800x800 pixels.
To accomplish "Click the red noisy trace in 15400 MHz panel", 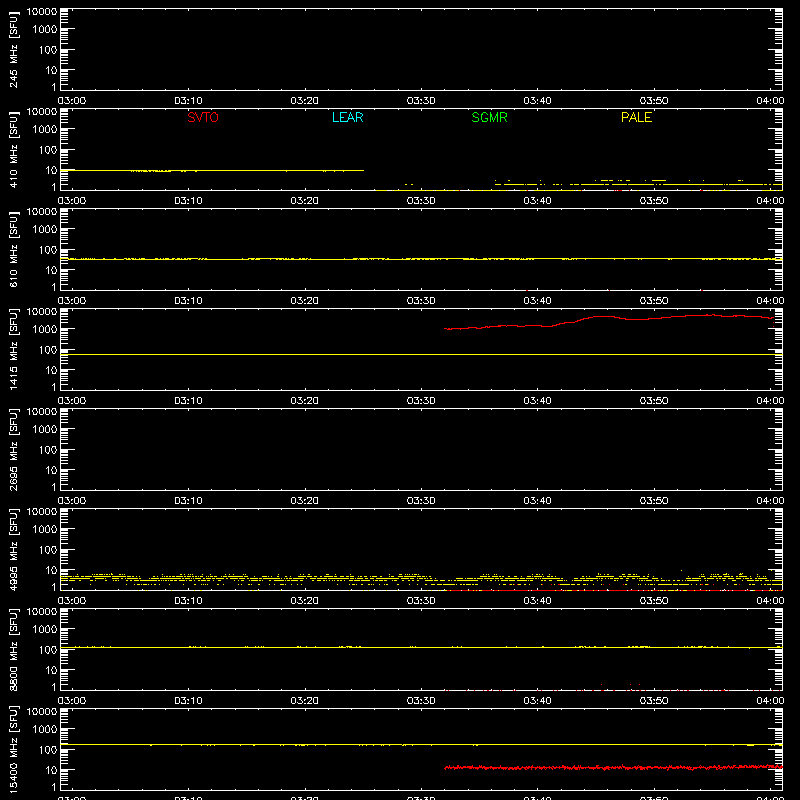I will click(612, 767).
